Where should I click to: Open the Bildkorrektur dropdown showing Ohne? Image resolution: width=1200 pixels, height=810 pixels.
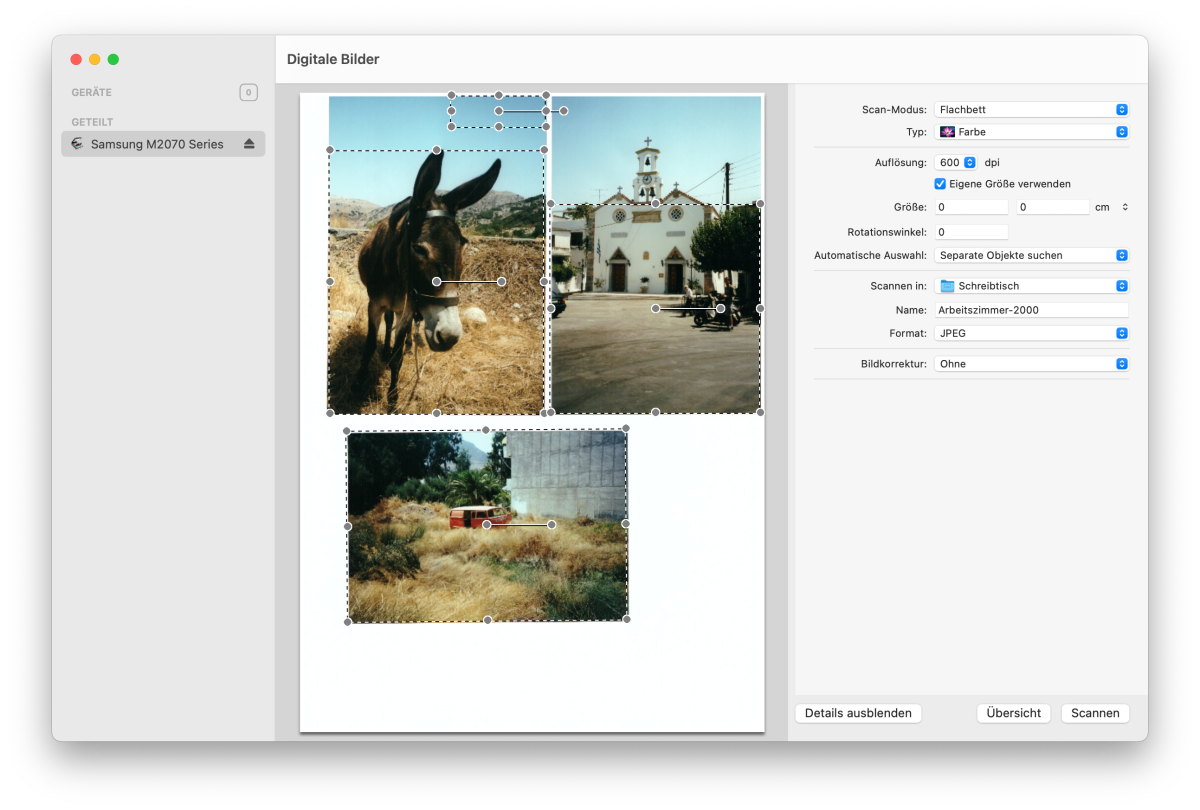(1032, 364)
